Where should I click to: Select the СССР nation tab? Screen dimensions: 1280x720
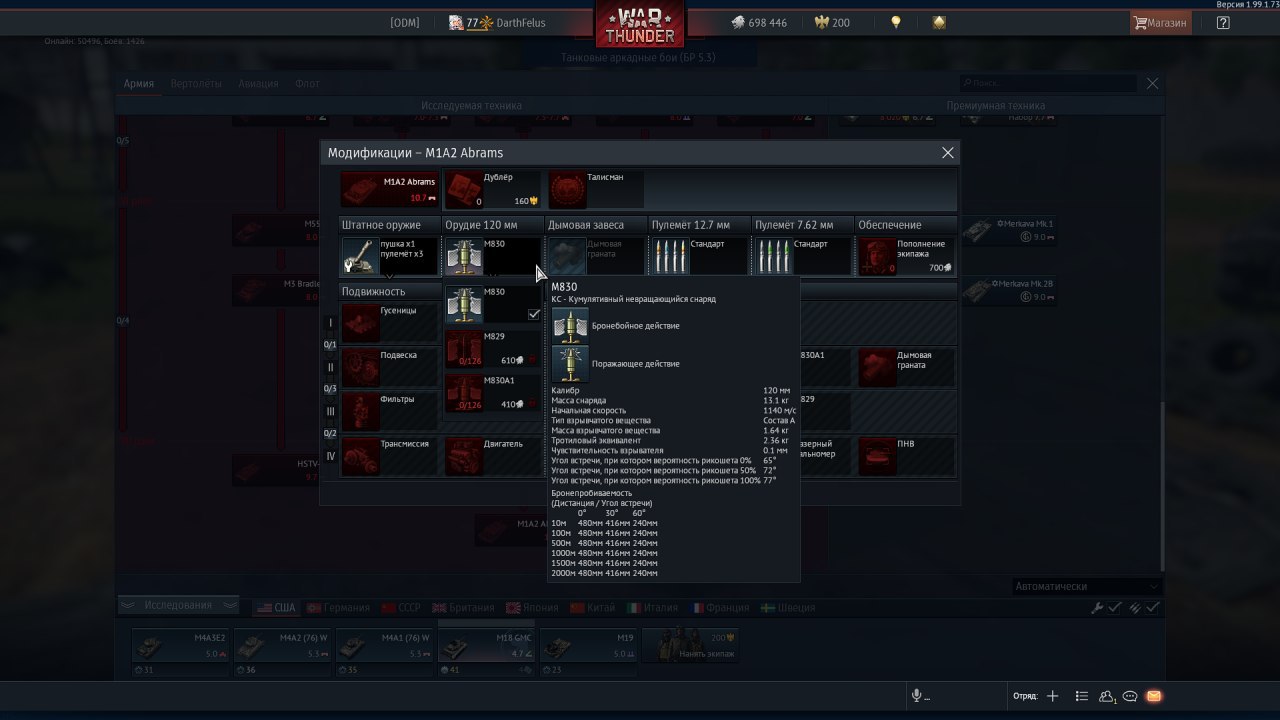pos(400,608)
